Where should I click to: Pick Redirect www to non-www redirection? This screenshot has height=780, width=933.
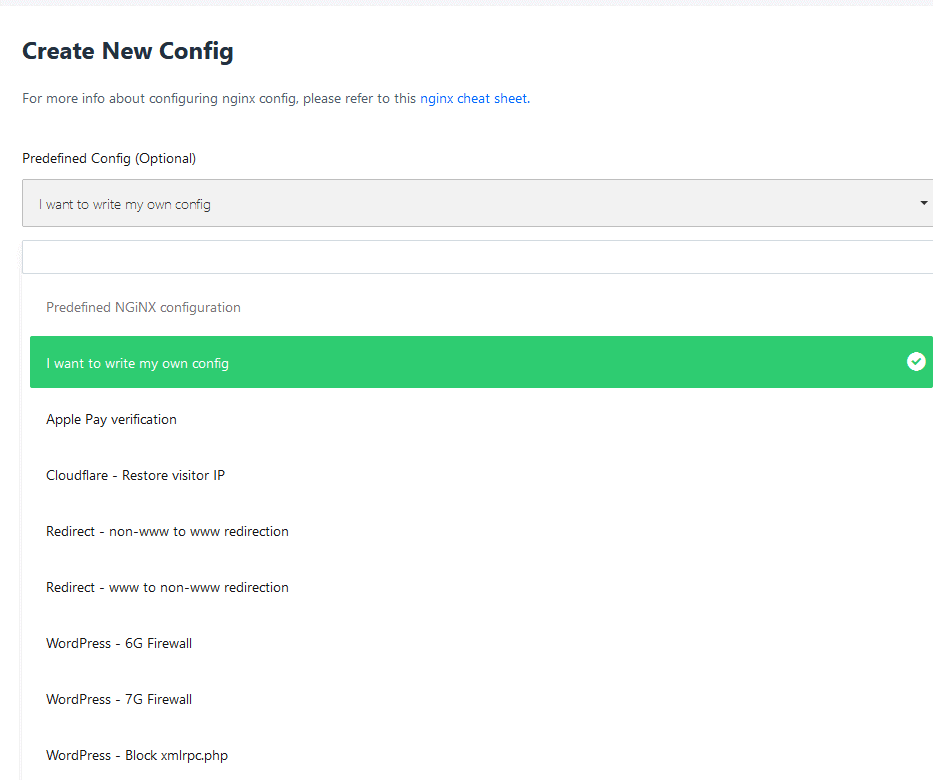167,587
